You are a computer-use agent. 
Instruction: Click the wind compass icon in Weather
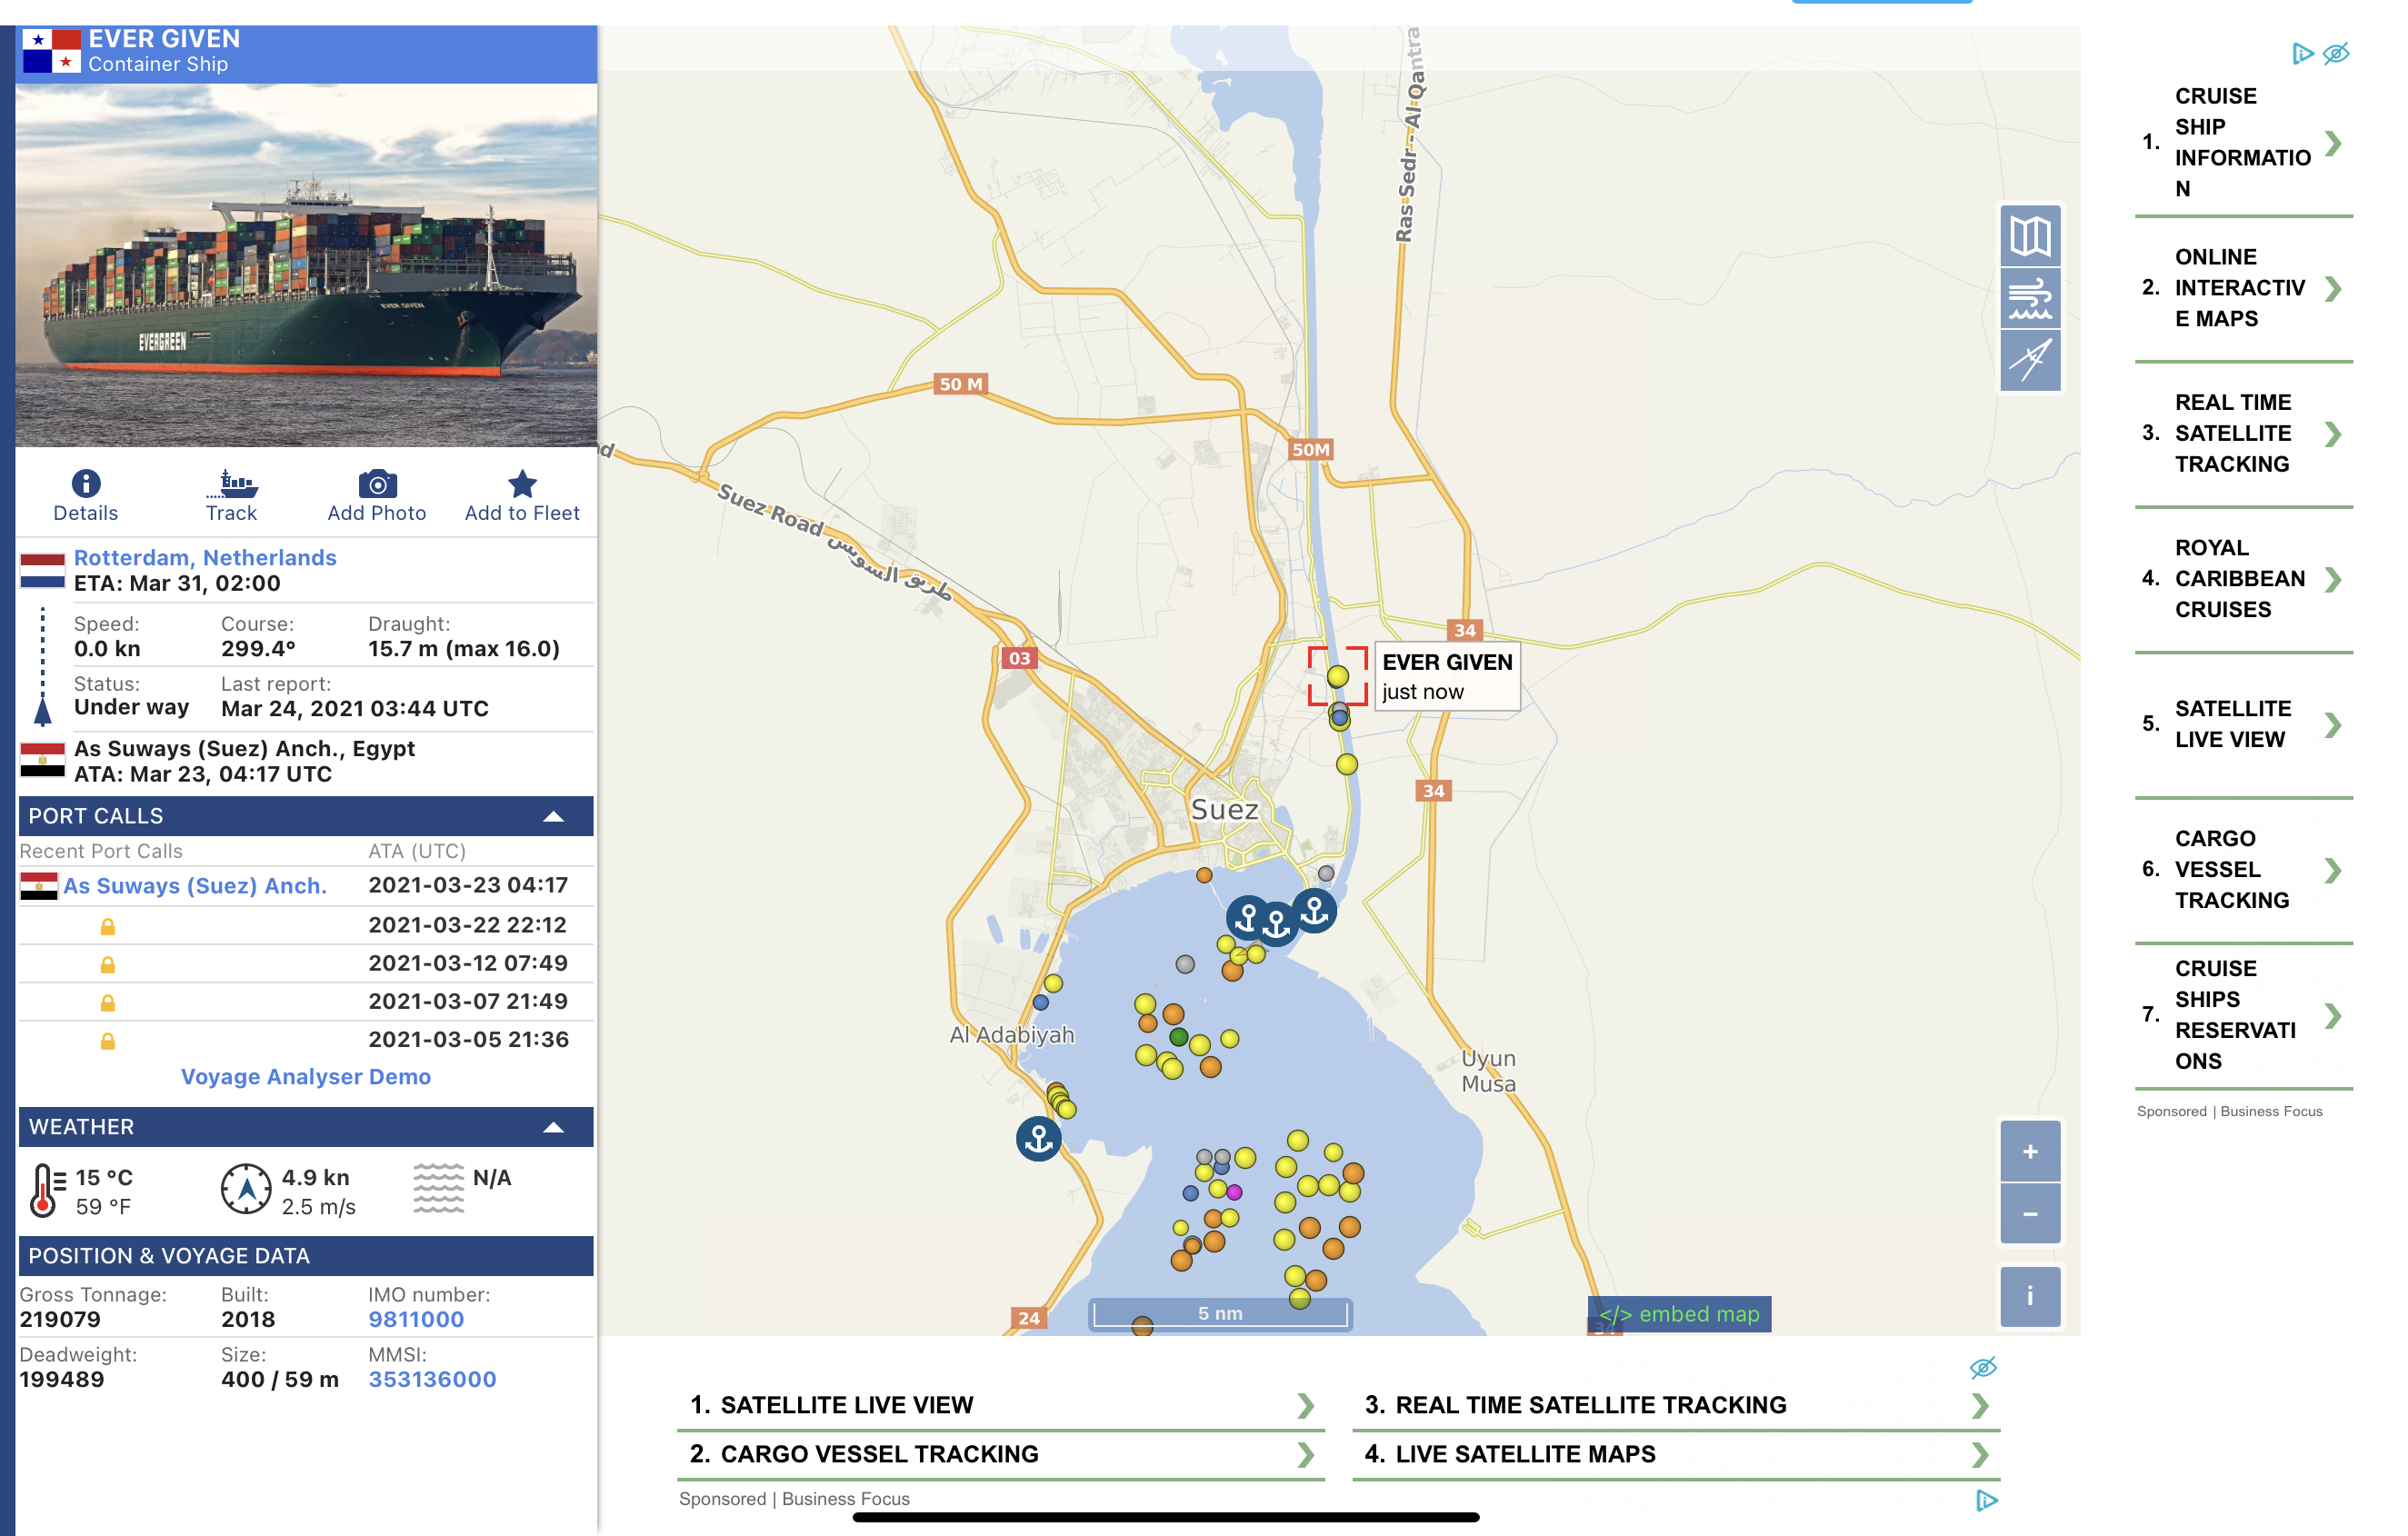246,1189
